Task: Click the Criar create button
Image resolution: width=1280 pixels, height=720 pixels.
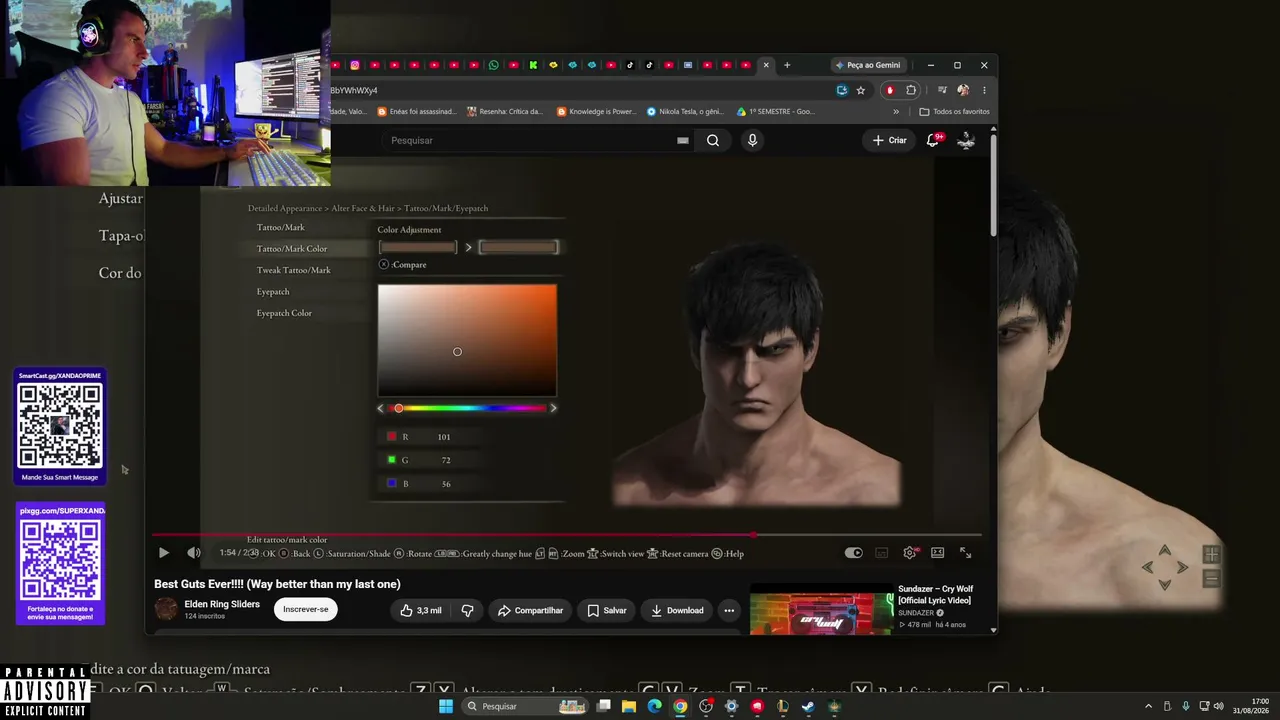Action: tap(889, 140)
